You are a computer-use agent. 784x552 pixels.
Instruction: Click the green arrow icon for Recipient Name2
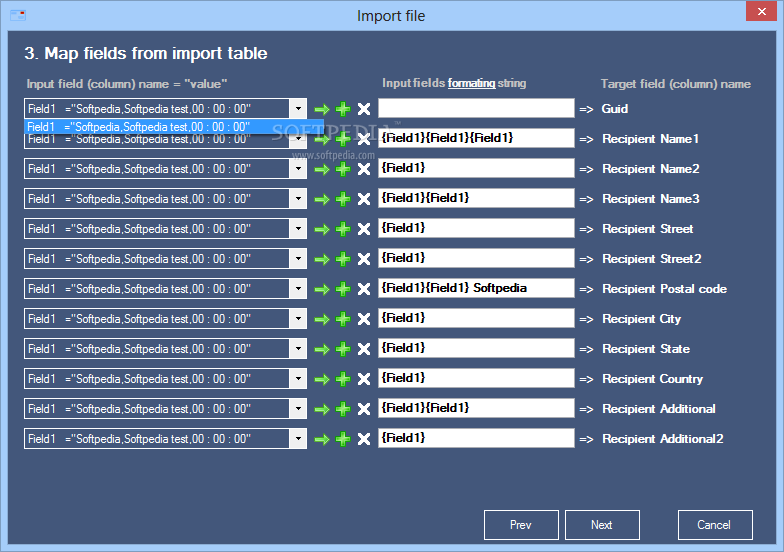[322, 169]
